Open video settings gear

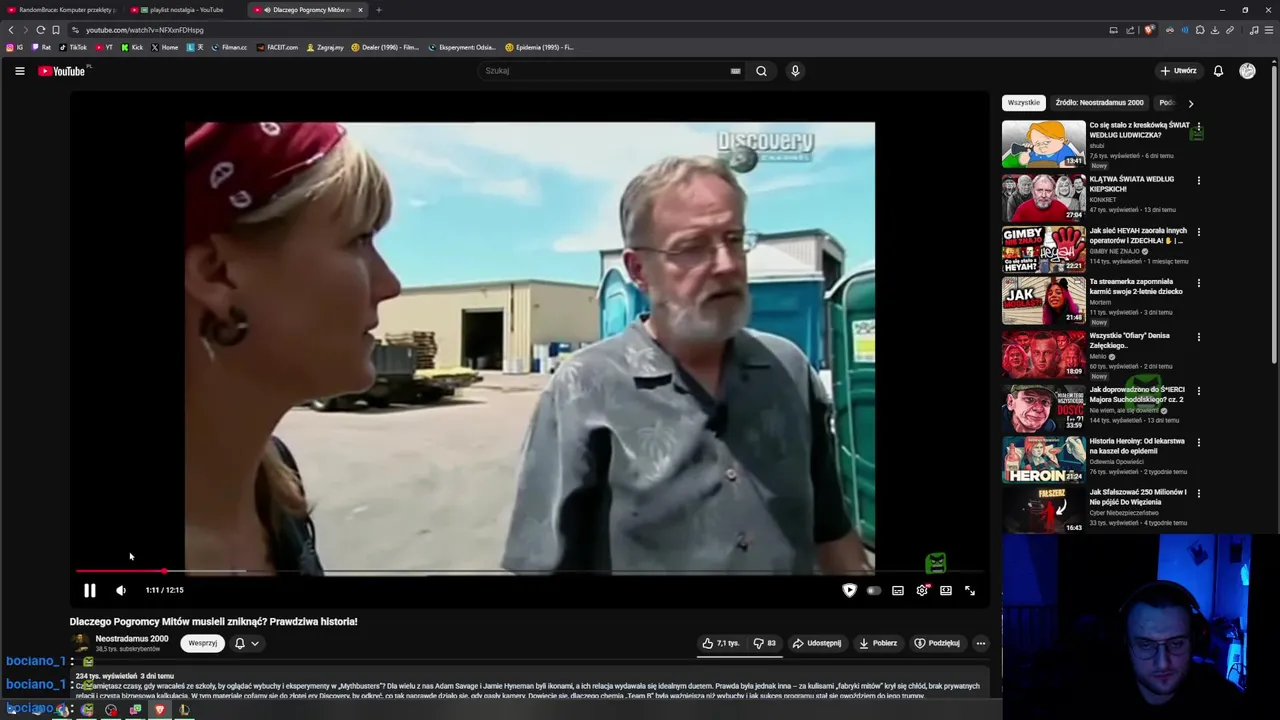pyautogui.click(x=922, y=590)
